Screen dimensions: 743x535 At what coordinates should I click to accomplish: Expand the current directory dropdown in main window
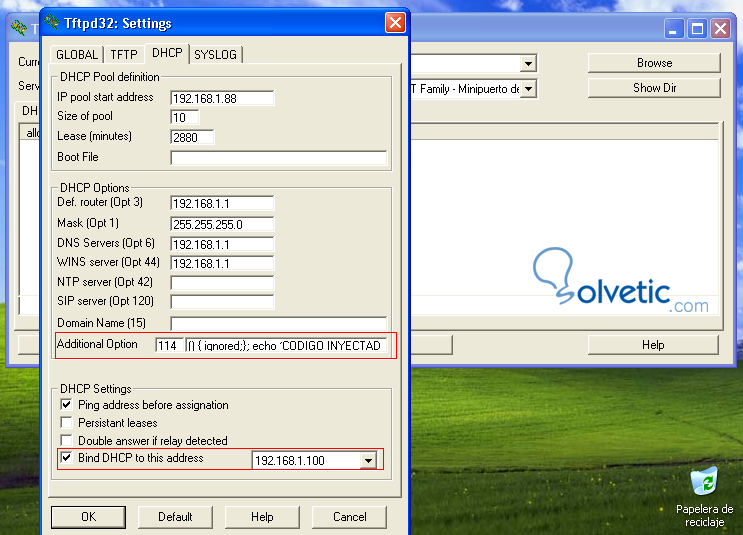pos(528,63)
